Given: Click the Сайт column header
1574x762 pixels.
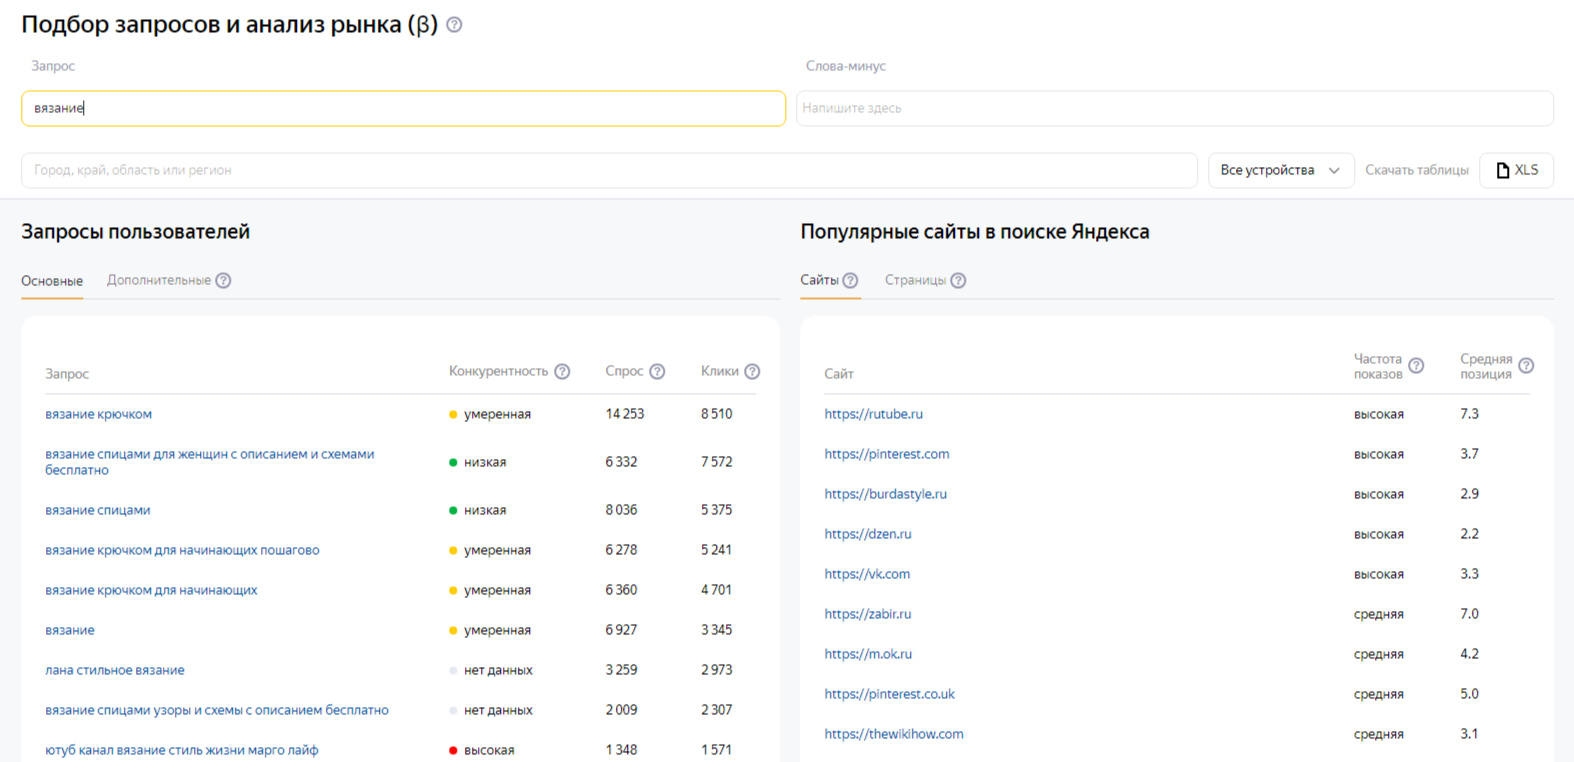Looking at the screenshot, I should [838, 374].
